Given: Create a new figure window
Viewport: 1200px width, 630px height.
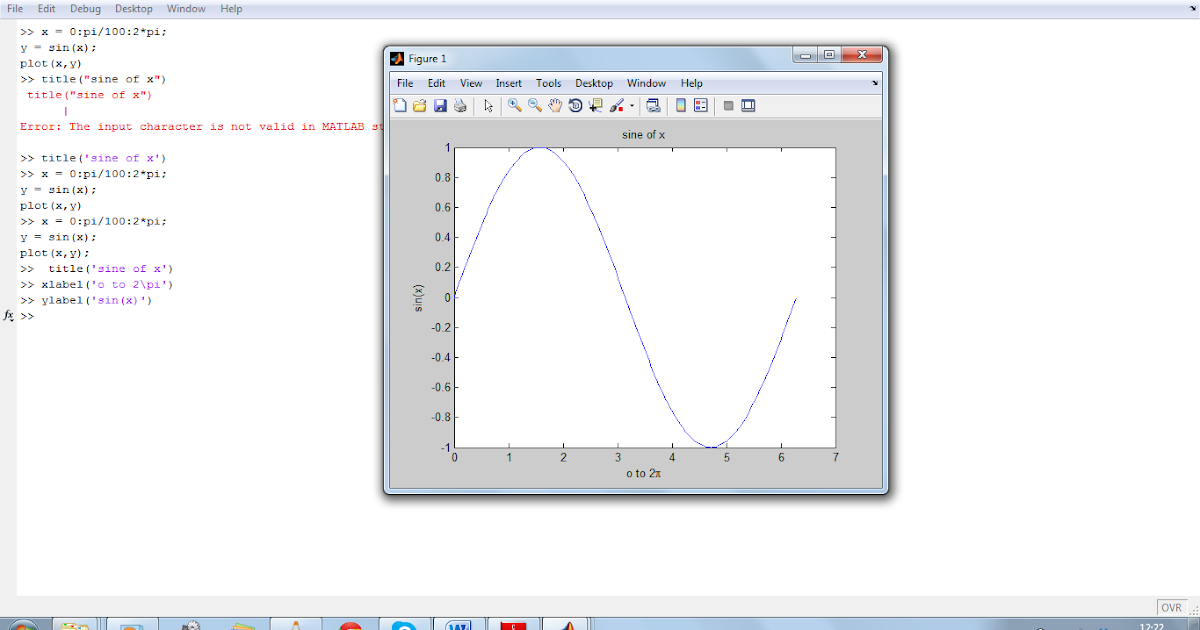Looking at the screenshot, I should 399,107.
